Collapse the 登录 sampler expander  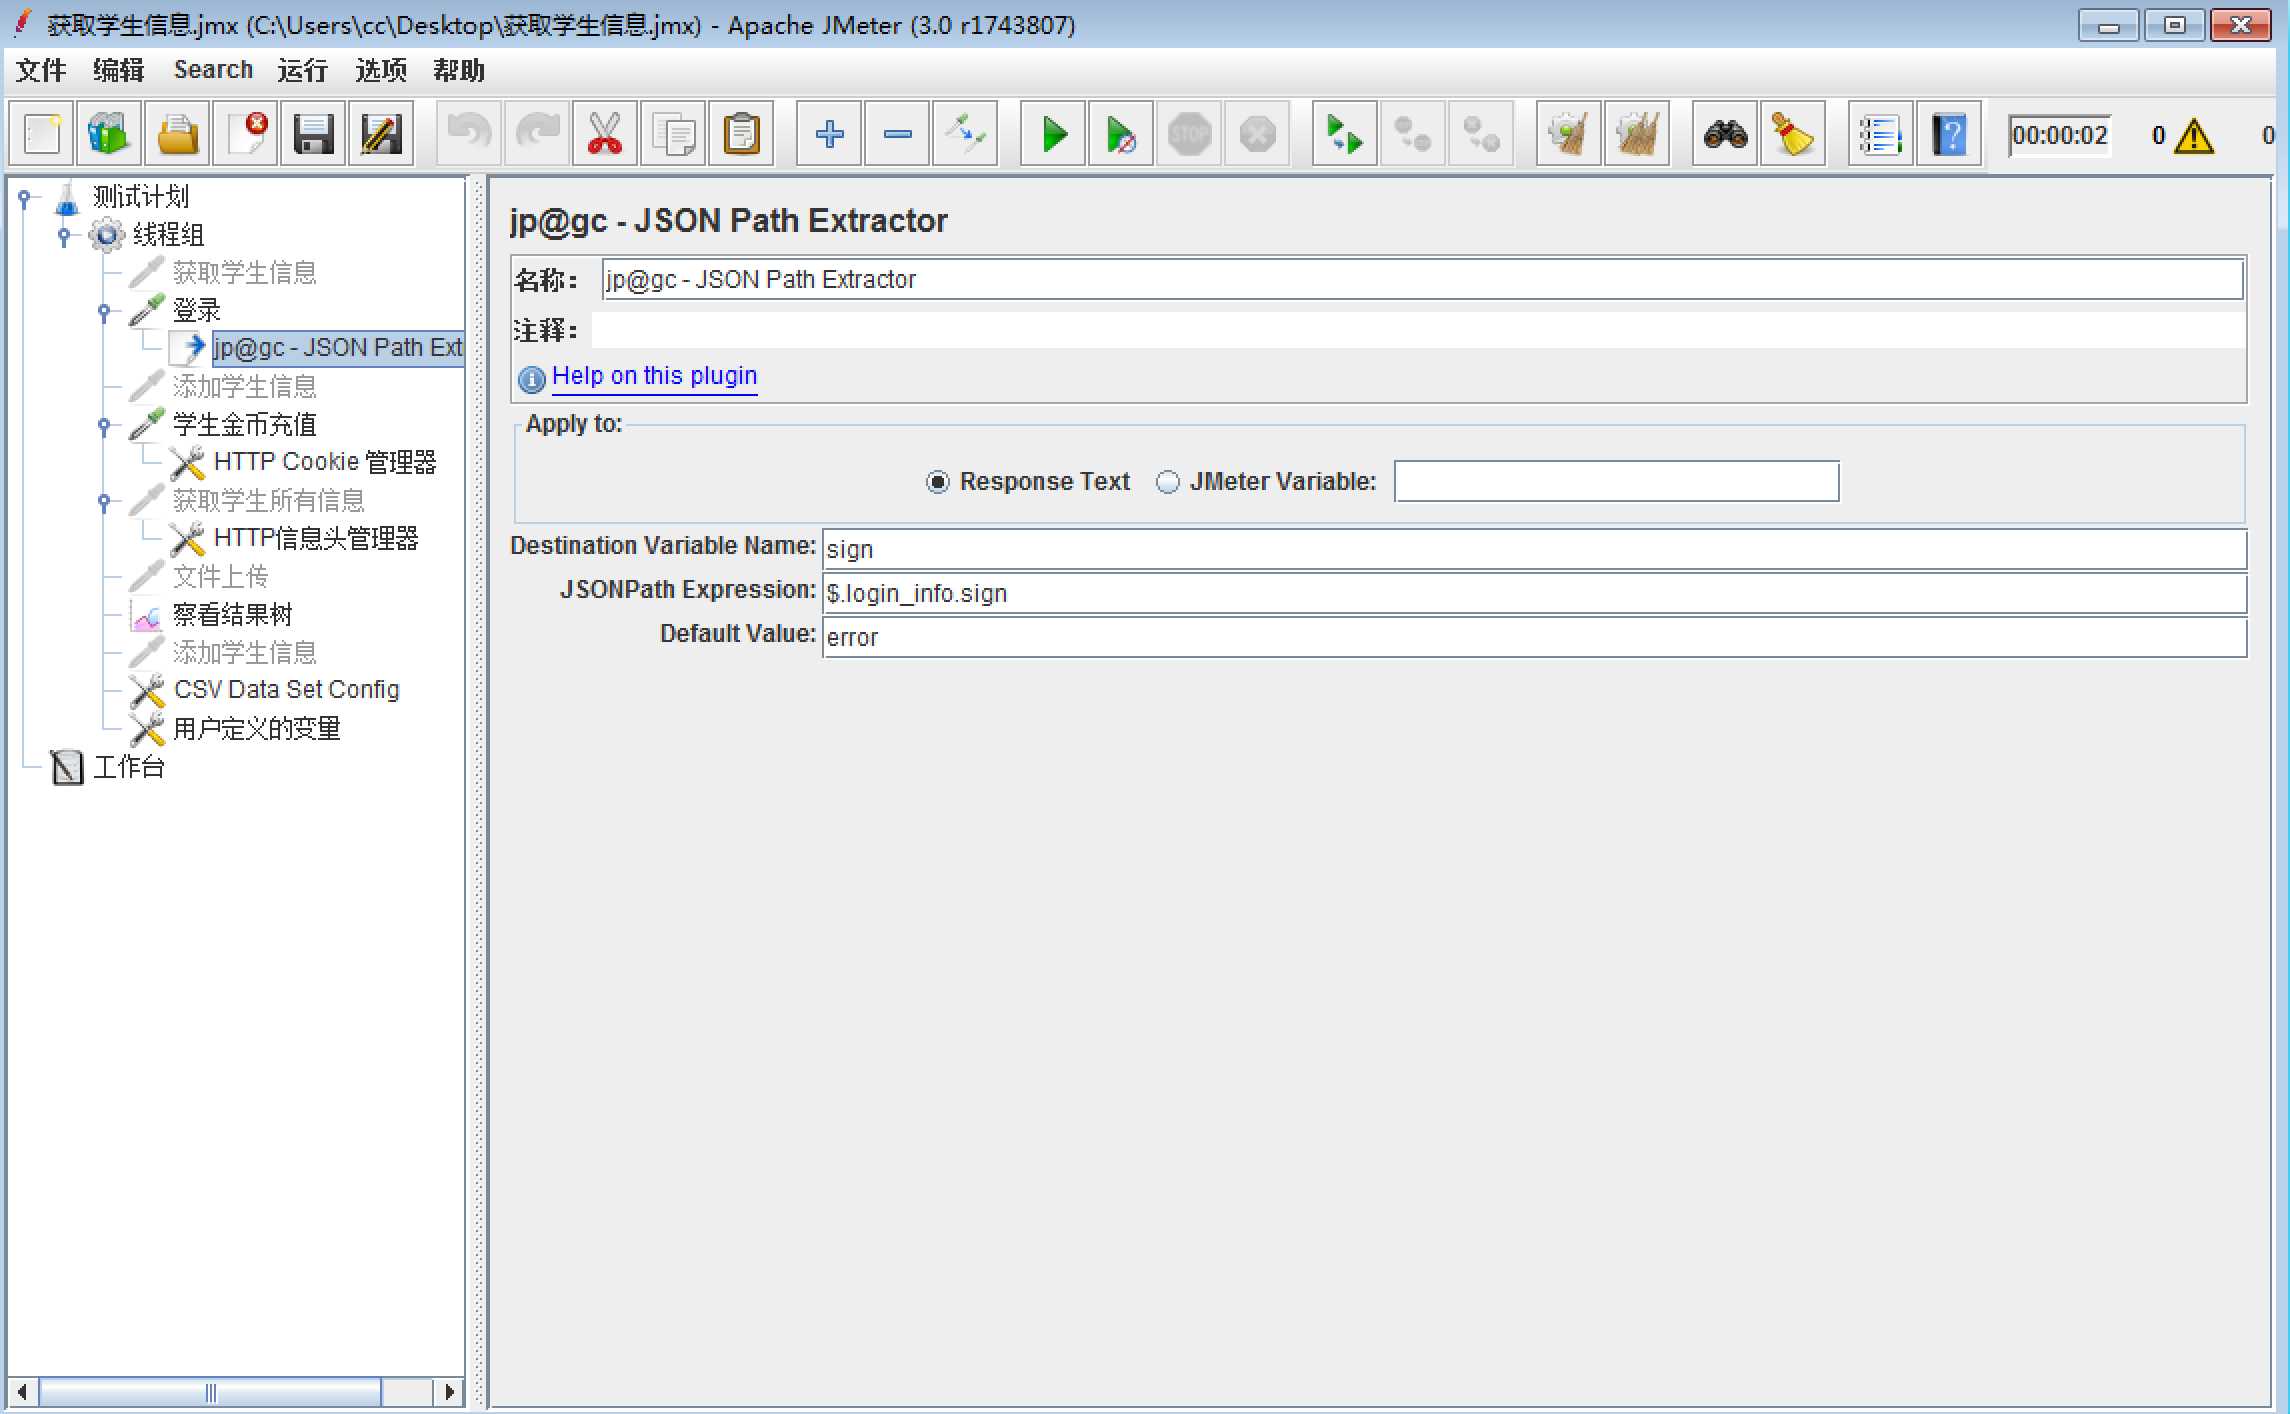pos(104,312)
